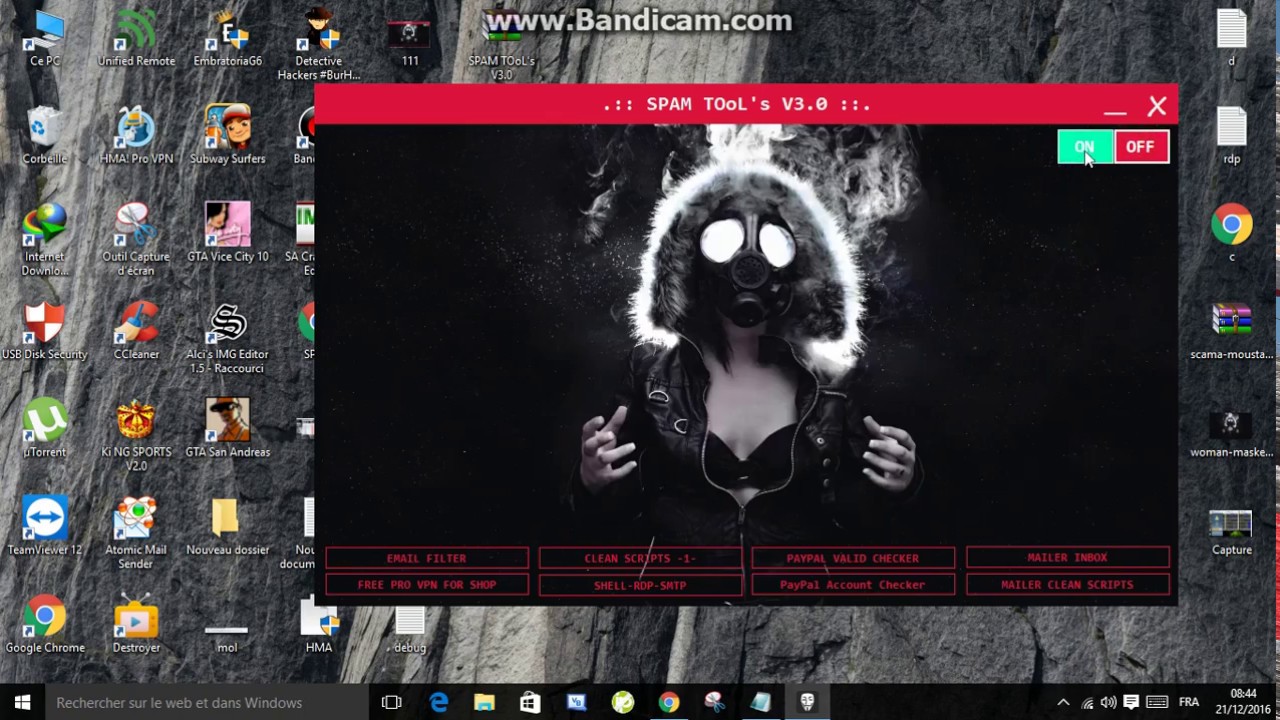
Task: Open the volume control in tray
Action: 1108,702
